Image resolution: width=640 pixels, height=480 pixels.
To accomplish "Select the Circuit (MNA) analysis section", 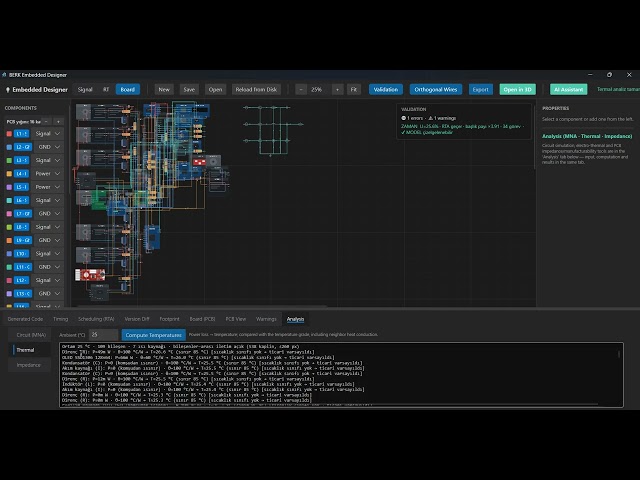I will [x=31, y=335].
